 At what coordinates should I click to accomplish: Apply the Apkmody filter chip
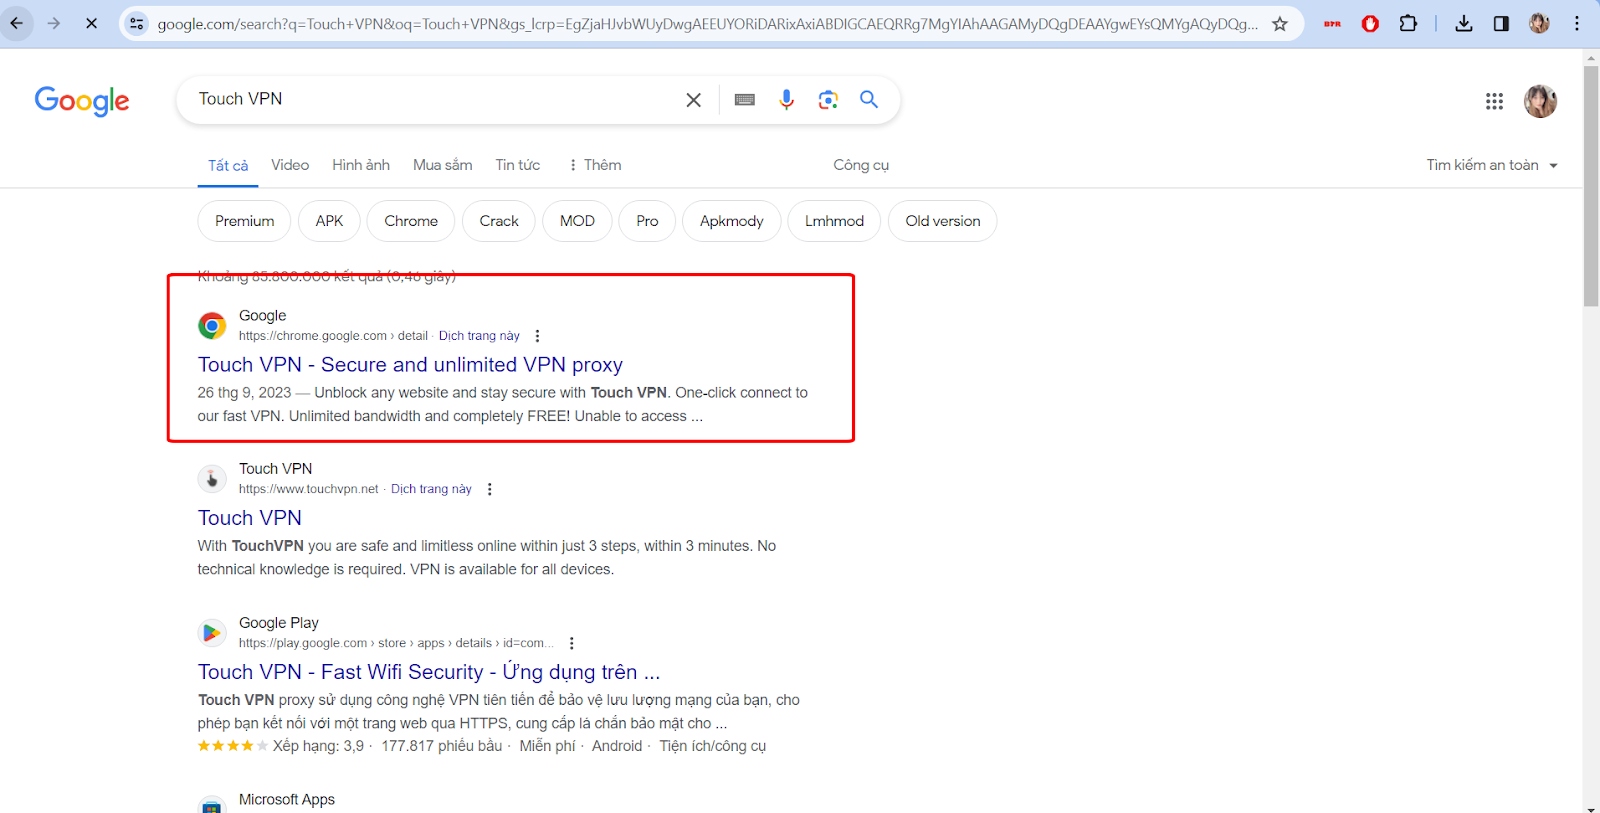pyautogui.click(x=732, y=221)
